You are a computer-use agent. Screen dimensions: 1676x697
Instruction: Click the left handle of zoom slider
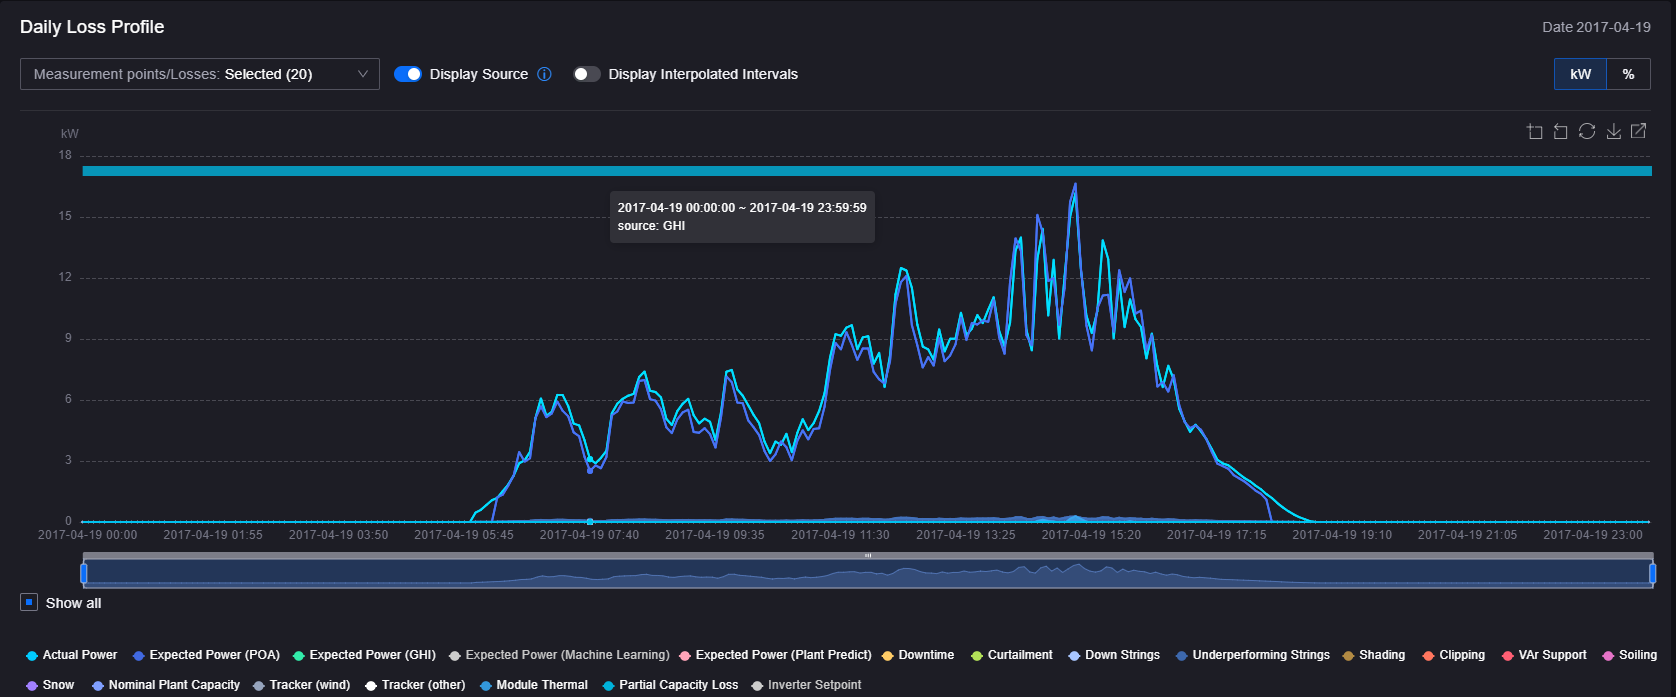[x=84, y=573]
